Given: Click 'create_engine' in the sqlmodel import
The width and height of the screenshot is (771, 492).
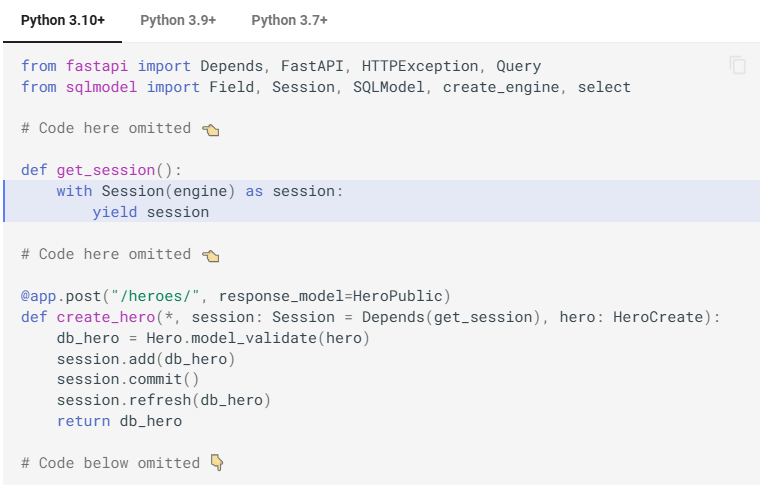Looking at the screenshot, I should [x=501, y=87].
